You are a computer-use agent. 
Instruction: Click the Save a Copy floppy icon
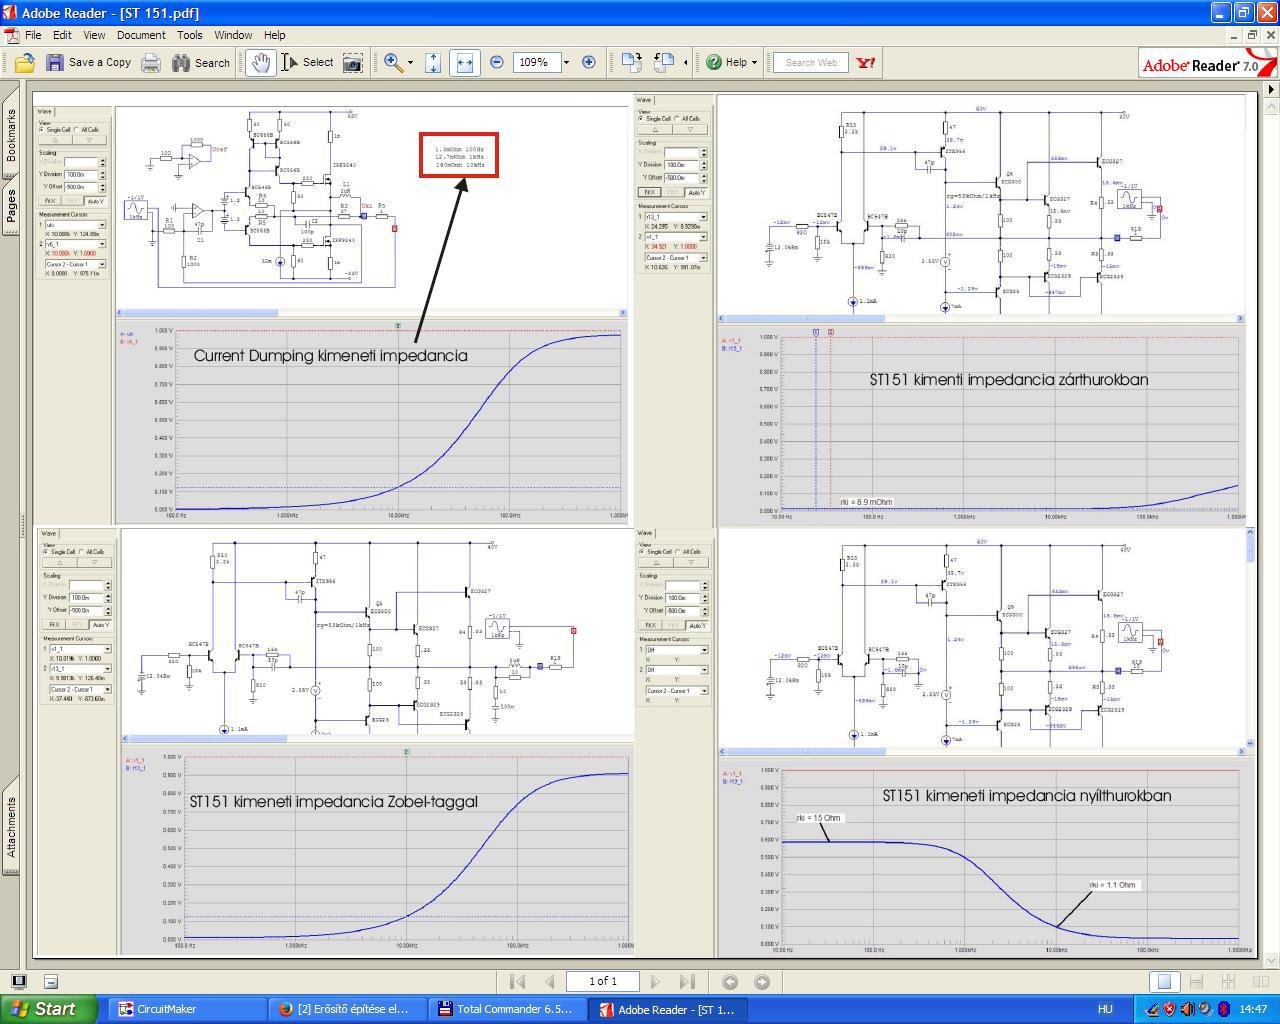(55, 63)
